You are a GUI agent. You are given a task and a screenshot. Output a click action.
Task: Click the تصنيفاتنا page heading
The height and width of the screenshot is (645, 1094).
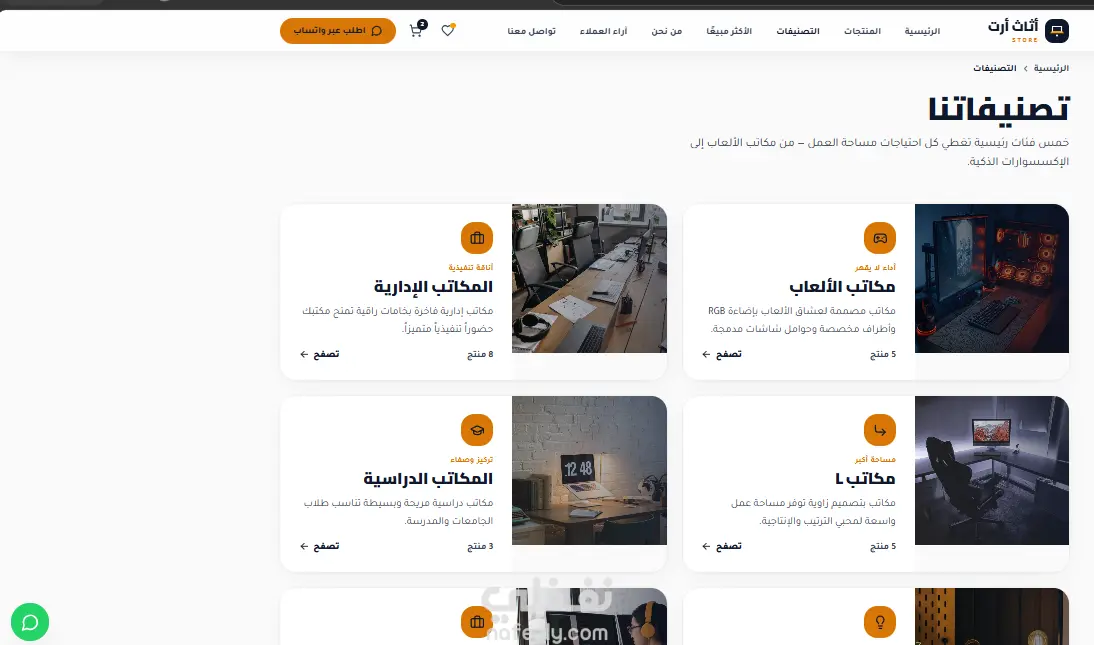(x=998, y=110)
